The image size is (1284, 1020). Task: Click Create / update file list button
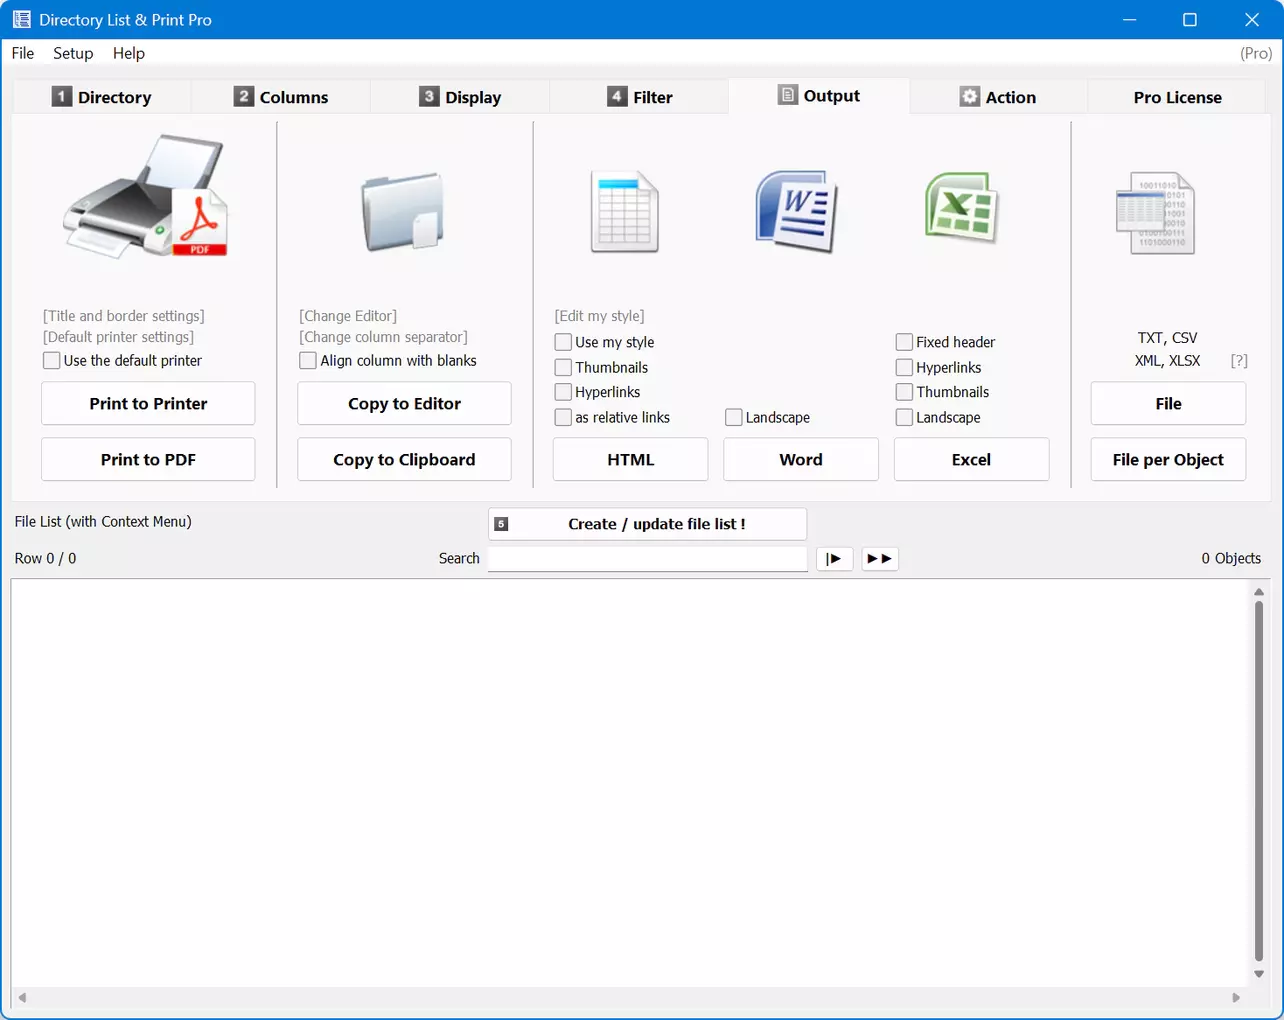(647, 524)
